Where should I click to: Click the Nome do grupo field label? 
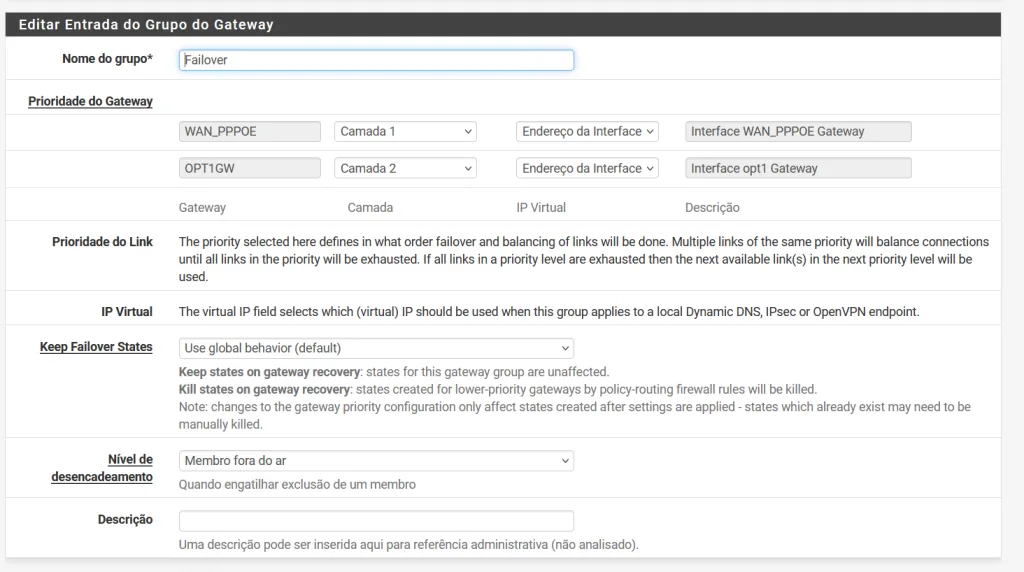pyautogui.click(x=107, y=59)
